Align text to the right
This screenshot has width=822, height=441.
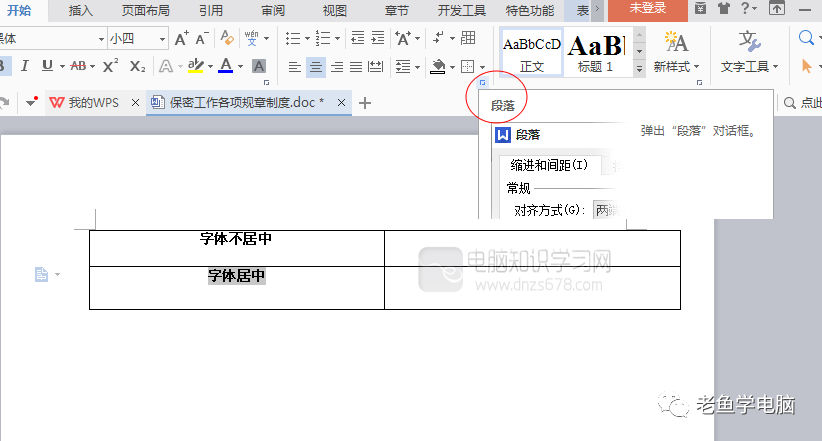coord(336,67)
